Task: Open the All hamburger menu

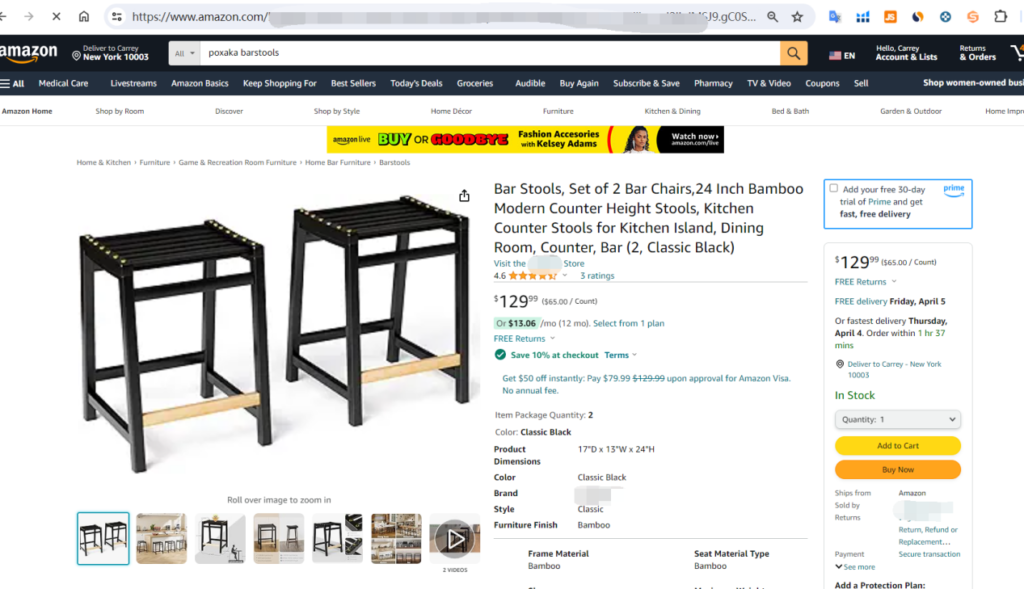Action: pyautogui.click(x=12, y=84)
